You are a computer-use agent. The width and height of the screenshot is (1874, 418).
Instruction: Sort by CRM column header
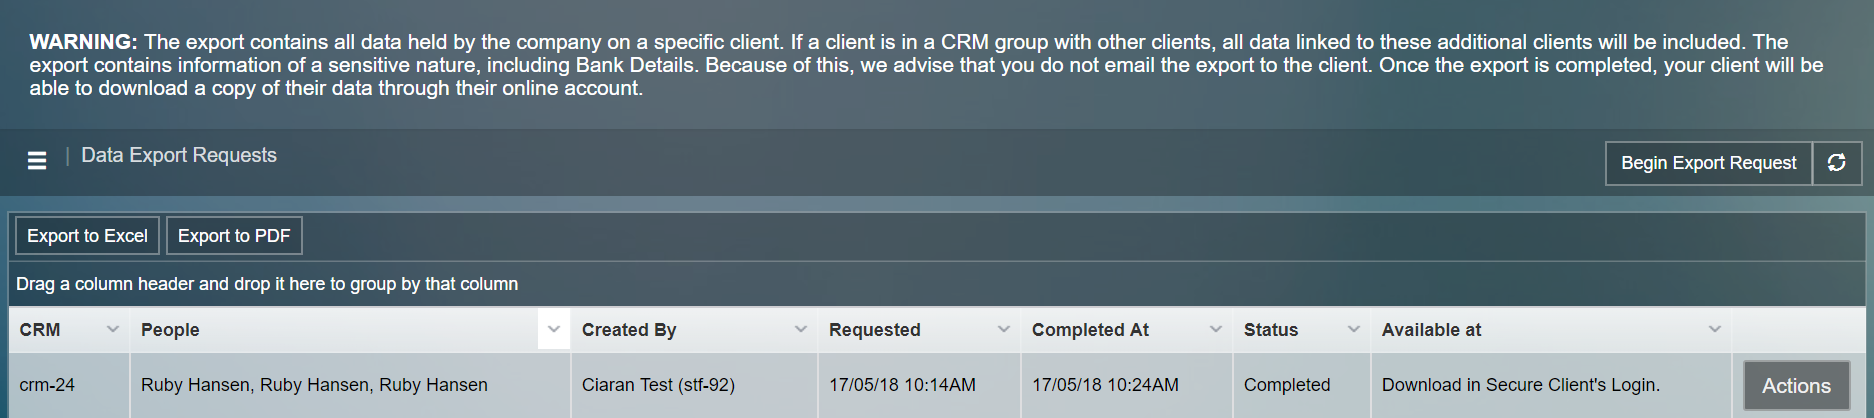tap(40, 330)
